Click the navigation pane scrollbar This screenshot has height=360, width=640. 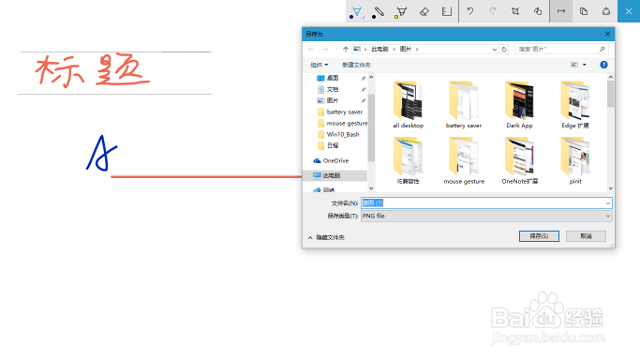click(371, 127)
